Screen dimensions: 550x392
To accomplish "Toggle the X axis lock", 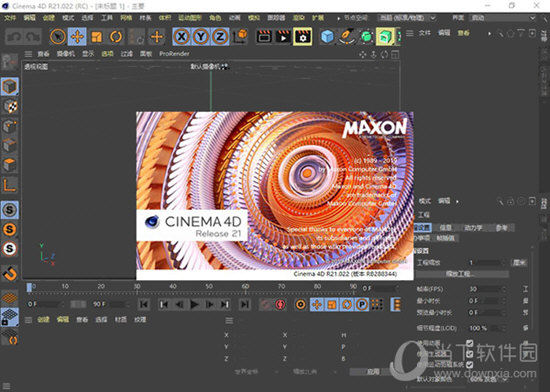I will pos(181,36).
